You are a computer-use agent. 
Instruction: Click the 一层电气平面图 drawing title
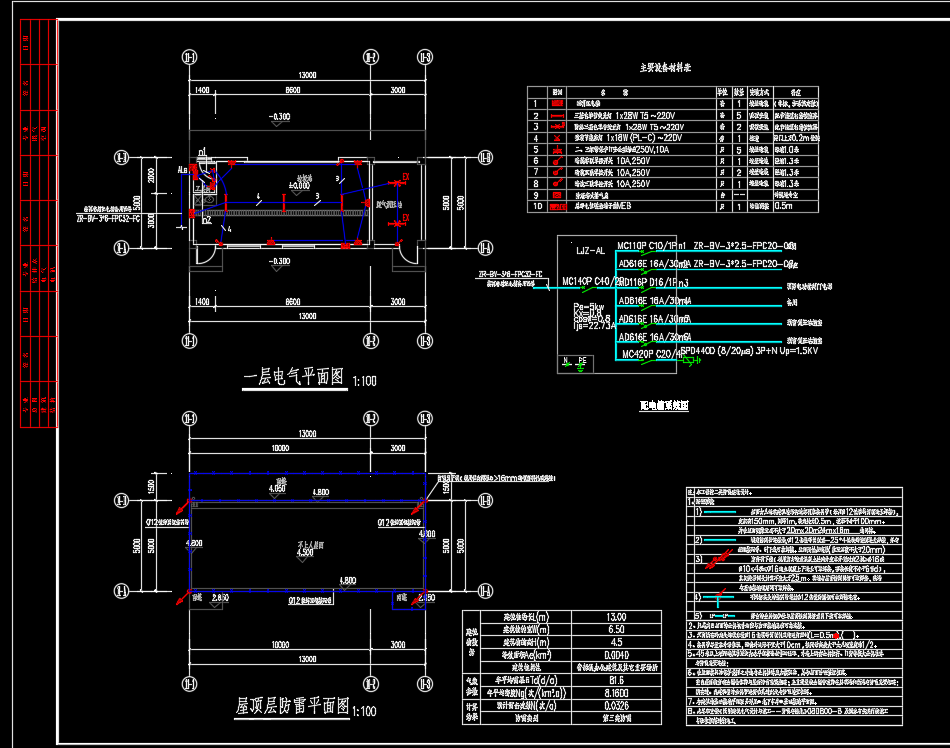[295, 377]
